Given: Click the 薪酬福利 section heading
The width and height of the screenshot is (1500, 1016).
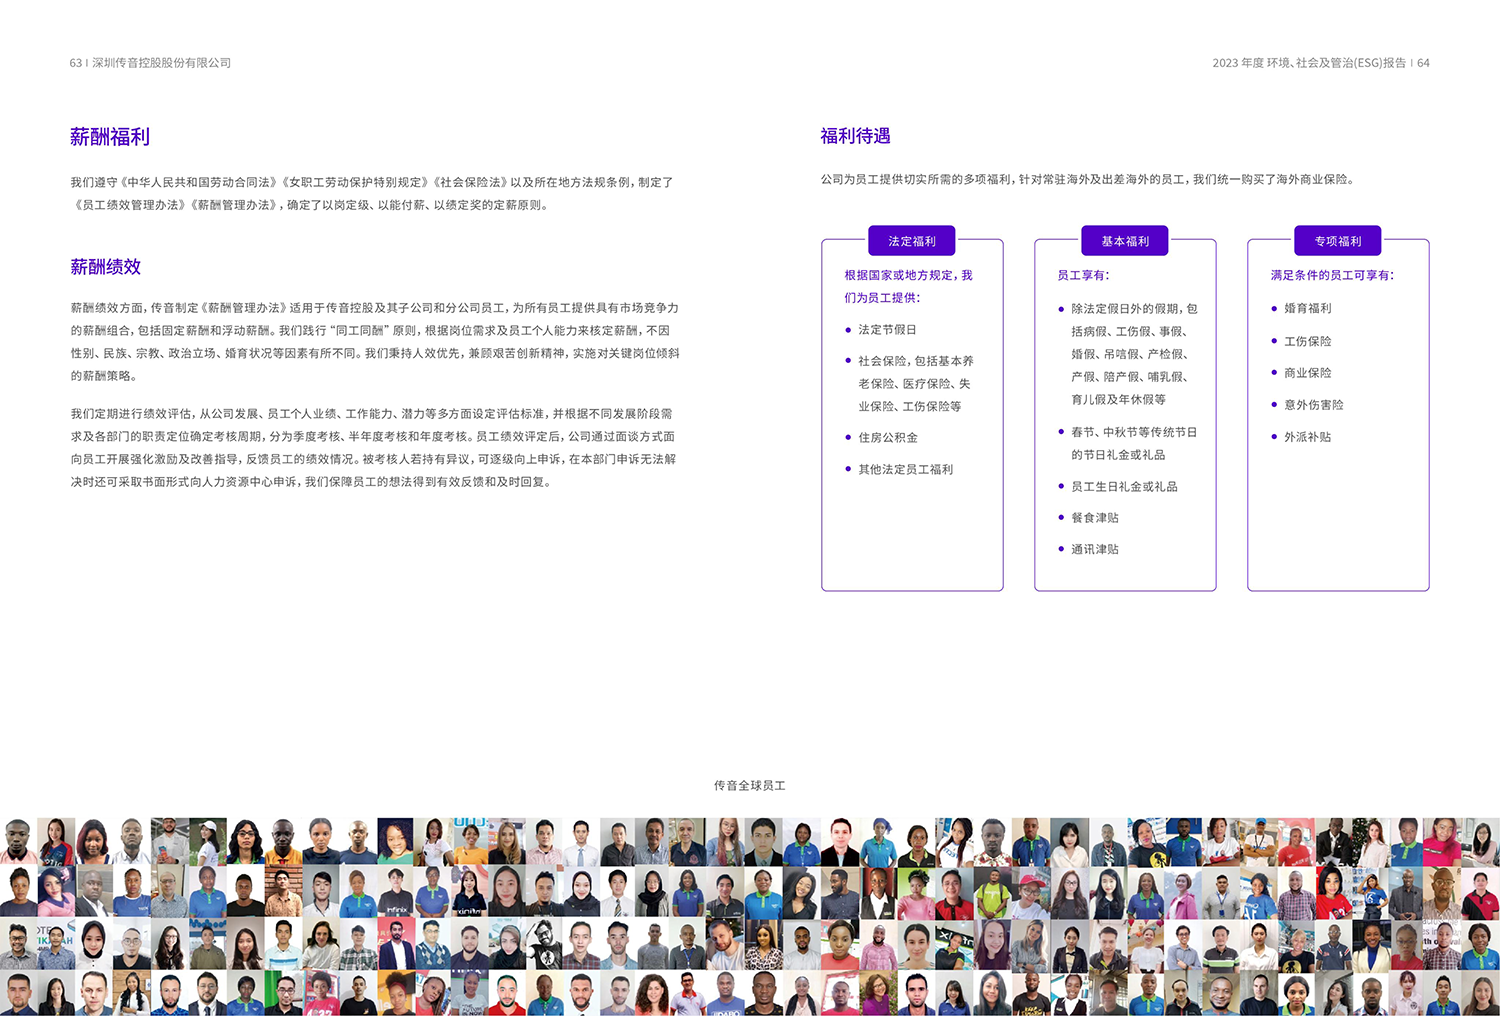Looking at the screenshot, I should click(x=110, y=137).
